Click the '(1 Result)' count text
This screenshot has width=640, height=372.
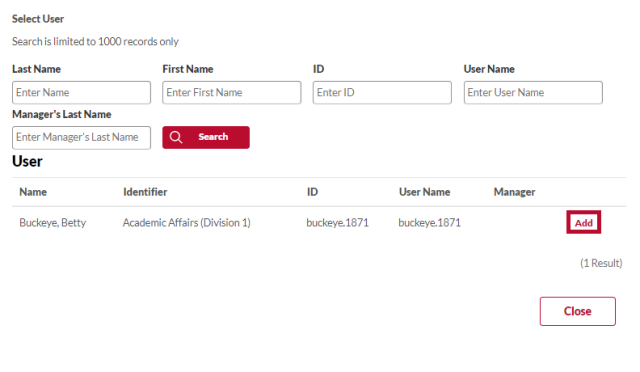tap(601, 263)
